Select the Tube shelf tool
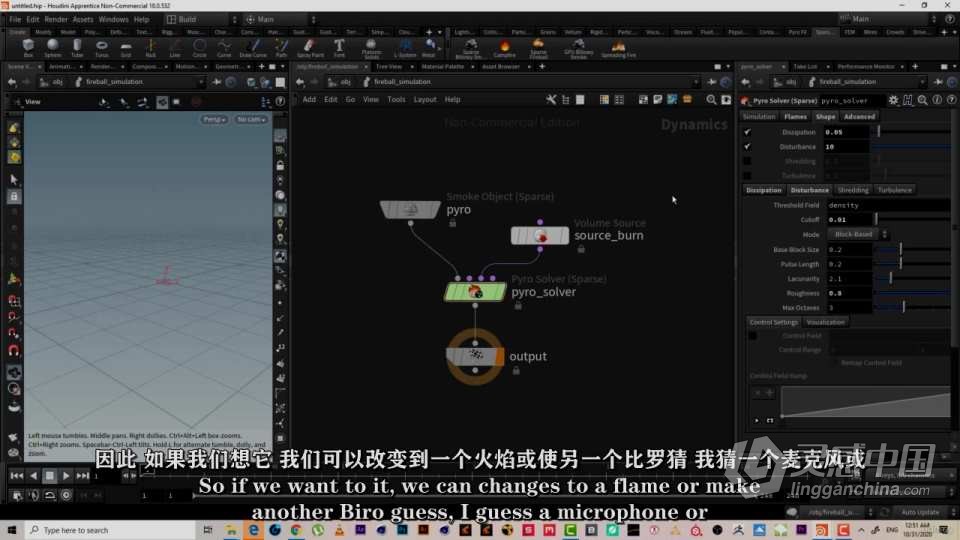Viewport: 960px width, 540px height. click(x=77, y=48)
